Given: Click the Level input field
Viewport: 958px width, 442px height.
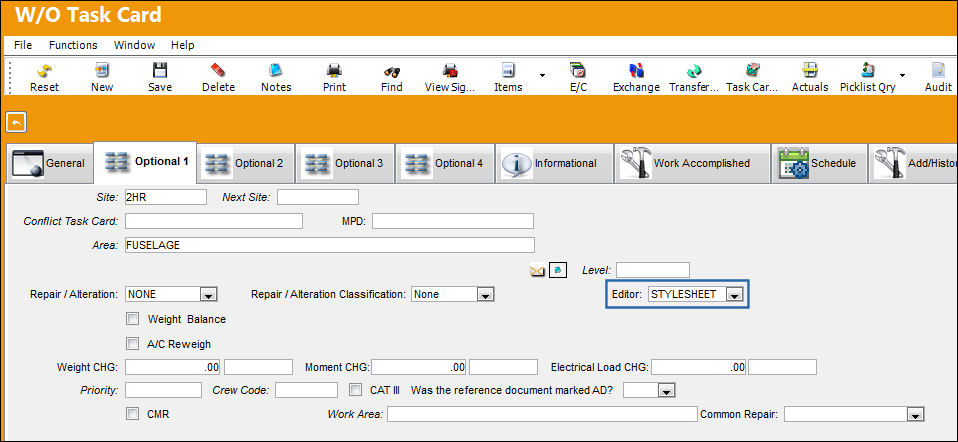Looking at the screenshot, I should click(x=653, y=270).
